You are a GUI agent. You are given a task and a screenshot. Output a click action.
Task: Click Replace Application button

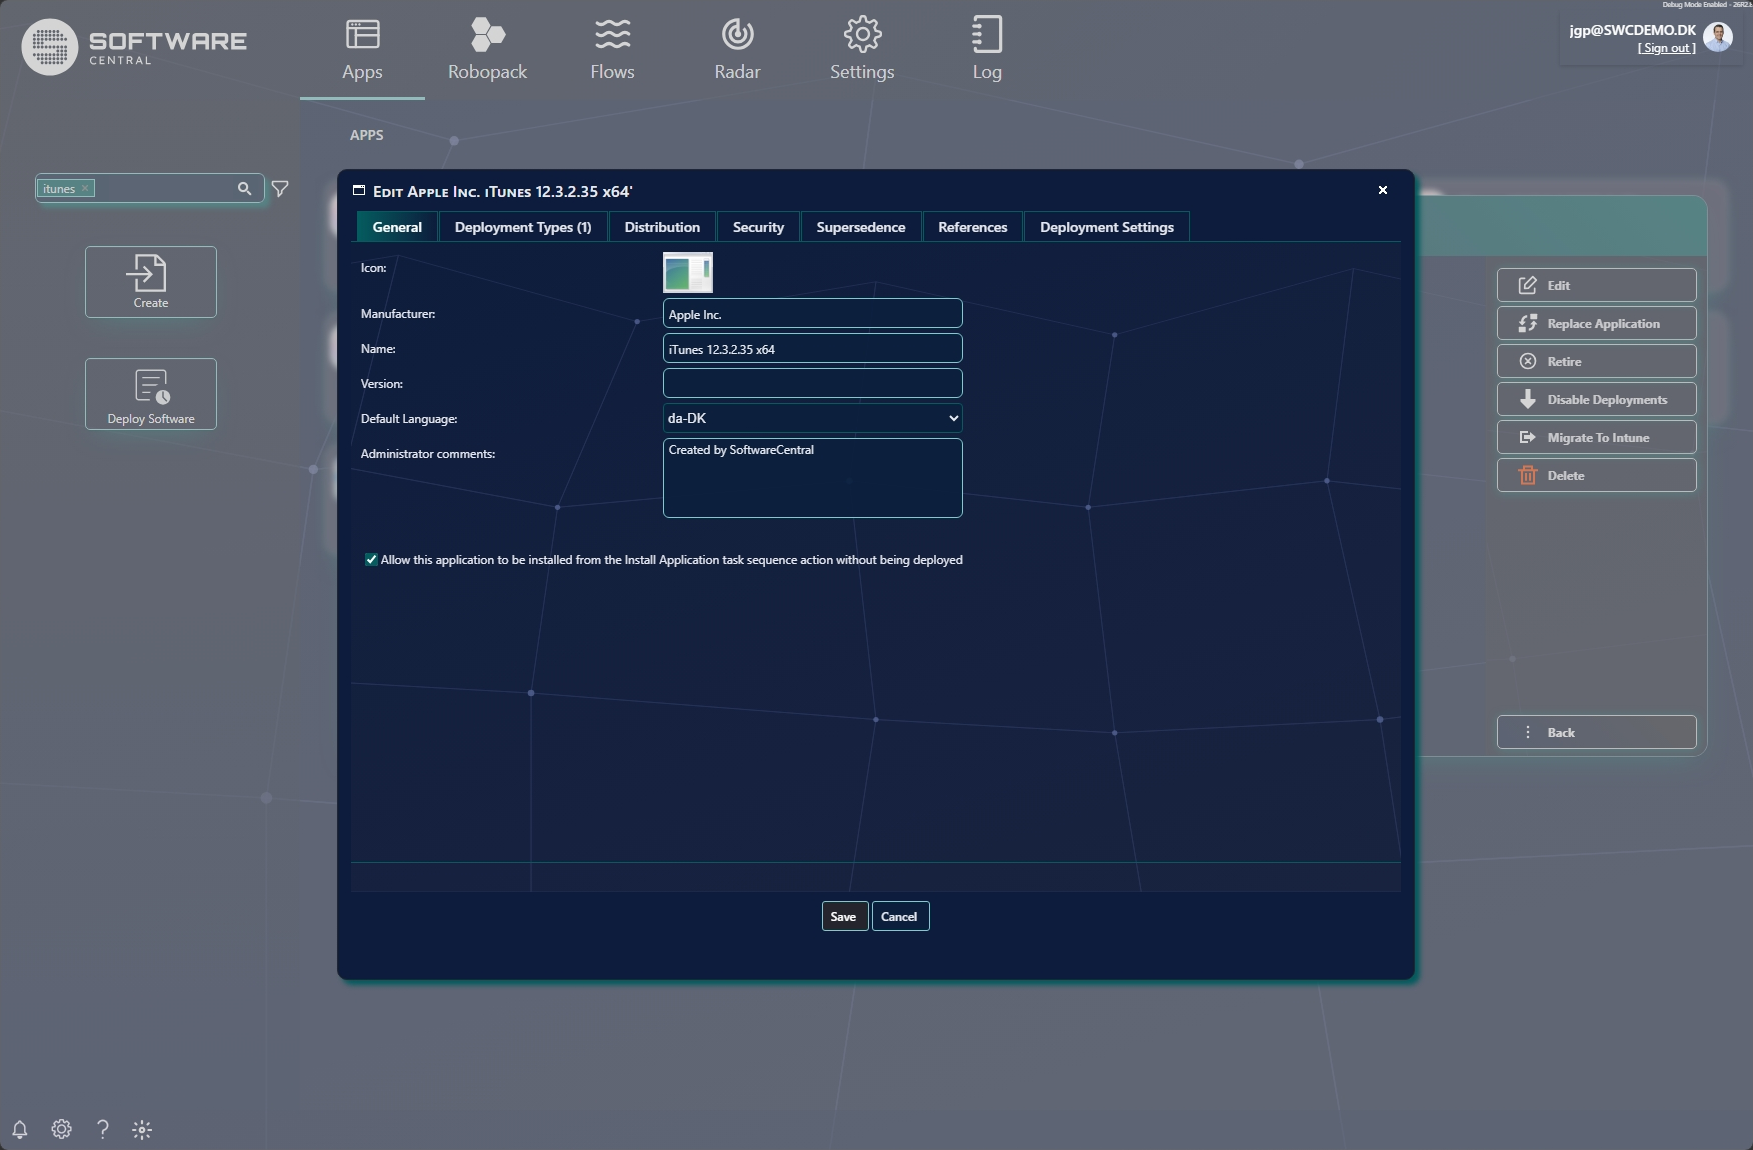coord(1596,323)
